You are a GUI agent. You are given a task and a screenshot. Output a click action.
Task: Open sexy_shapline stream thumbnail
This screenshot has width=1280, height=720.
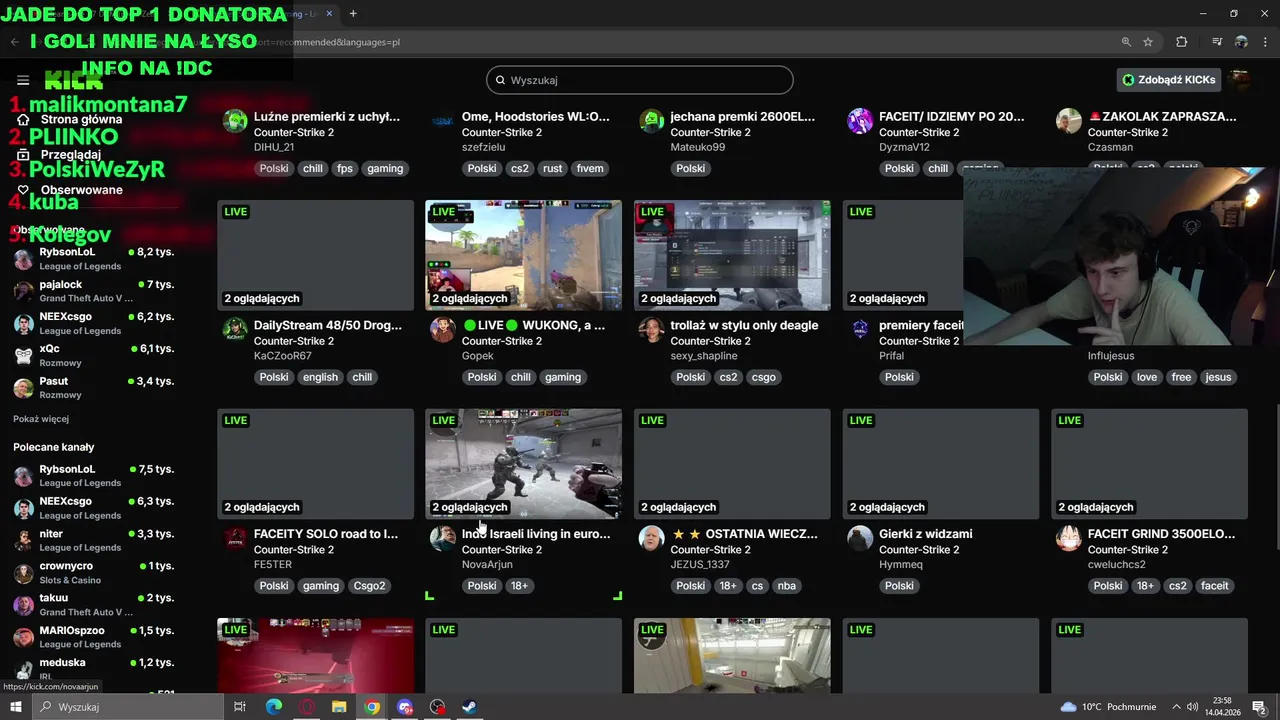(732, 255)
